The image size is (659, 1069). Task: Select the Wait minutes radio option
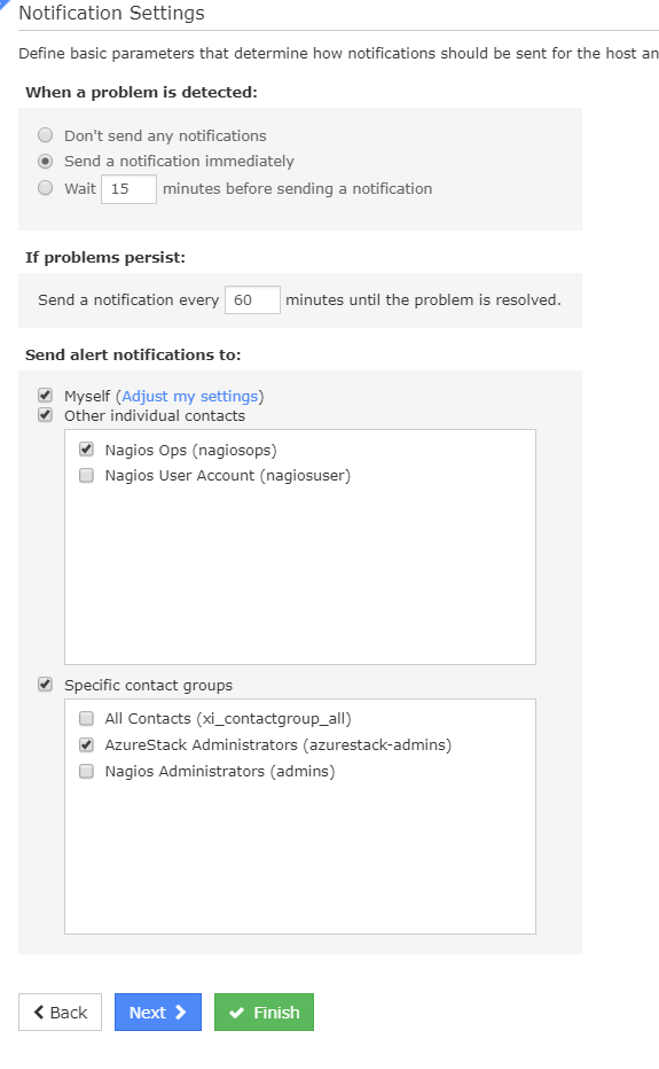pos(45,188)
